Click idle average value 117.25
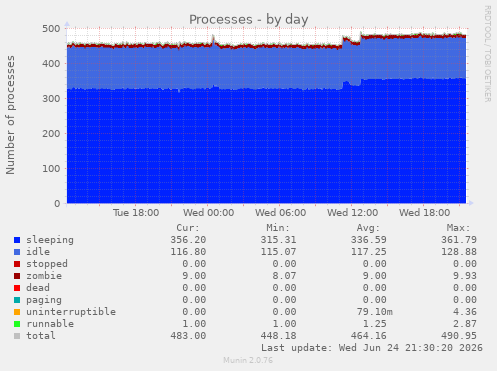Screen dimensions: 497x371 (369, 252)
